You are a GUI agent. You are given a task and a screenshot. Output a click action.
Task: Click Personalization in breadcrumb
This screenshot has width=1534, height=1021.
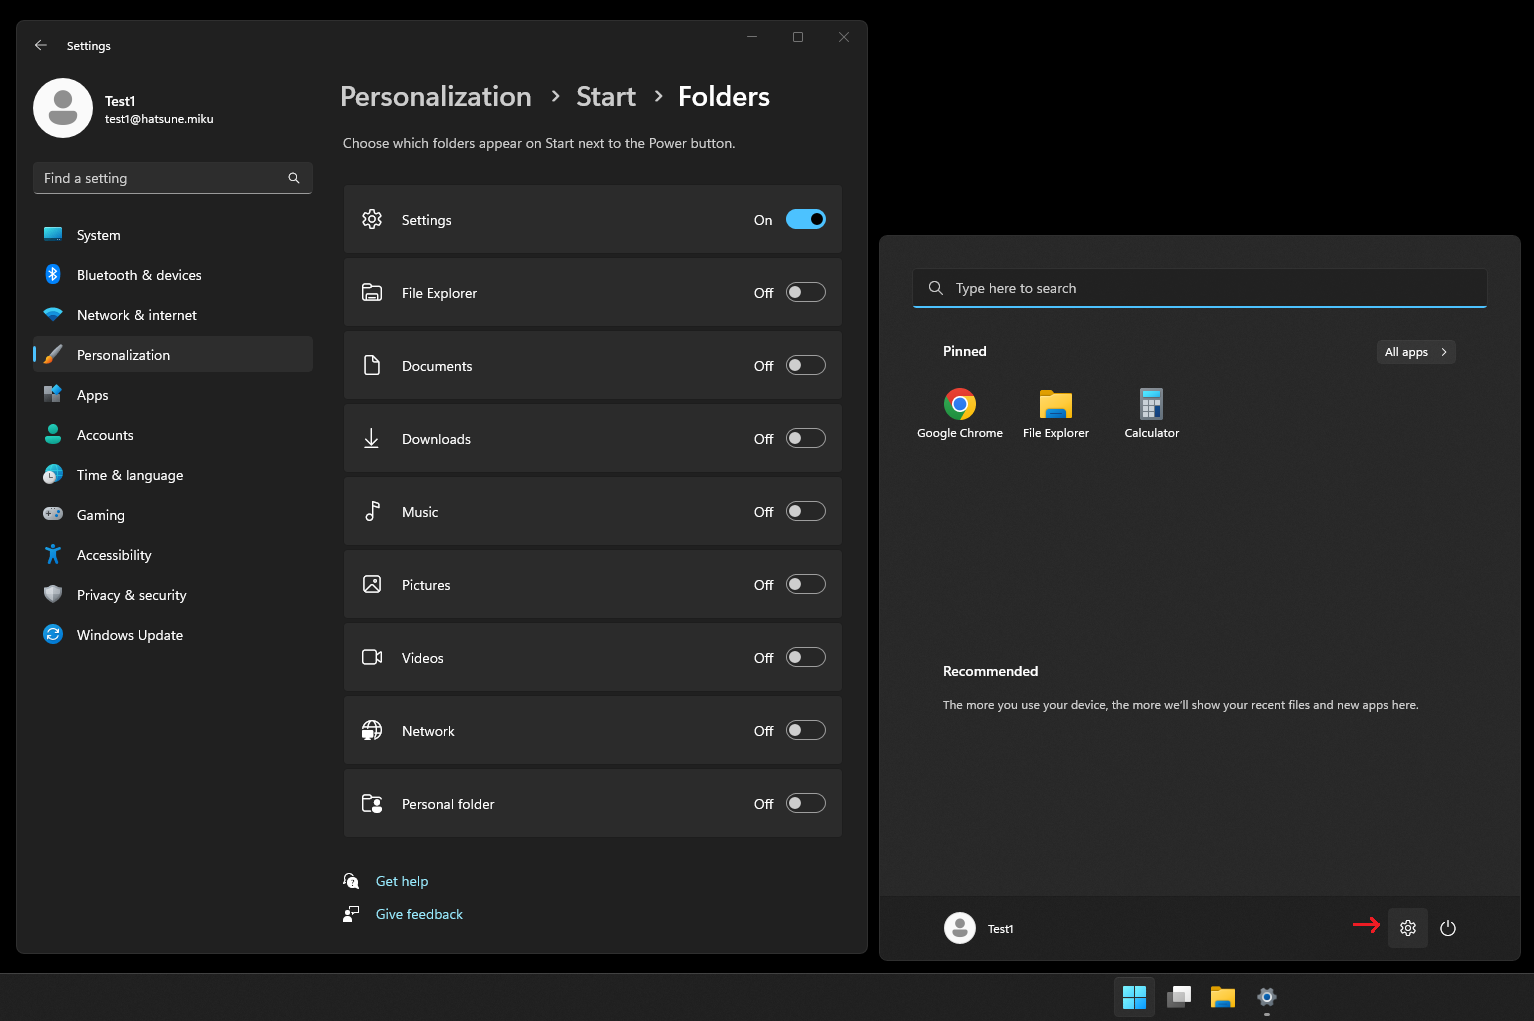436,96
